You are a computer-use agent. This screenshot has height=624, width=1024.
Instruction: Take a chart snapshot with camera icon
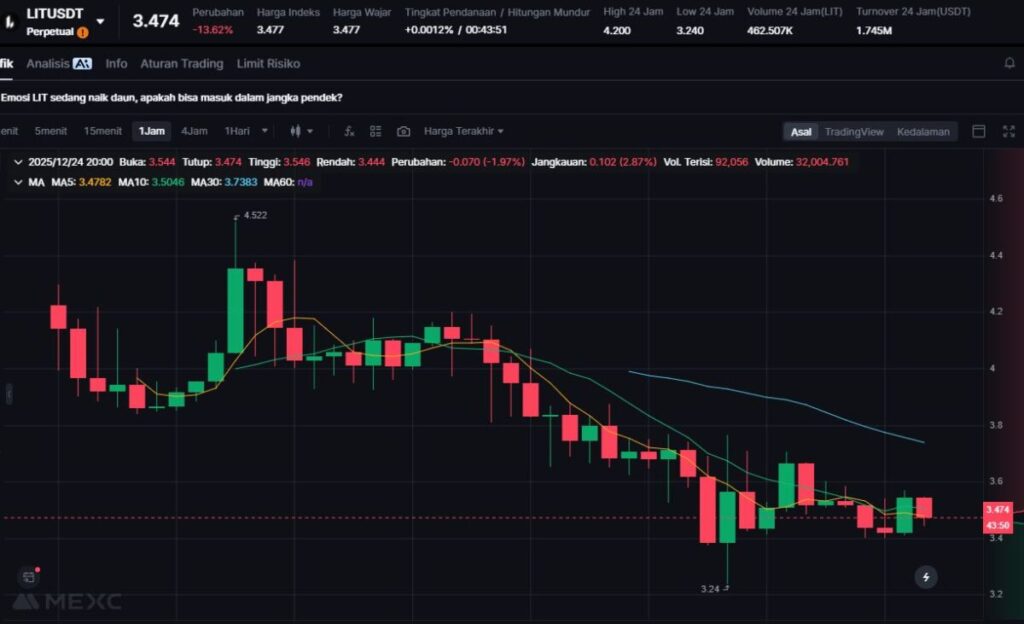pyautogui.click(x=403, y=131)
